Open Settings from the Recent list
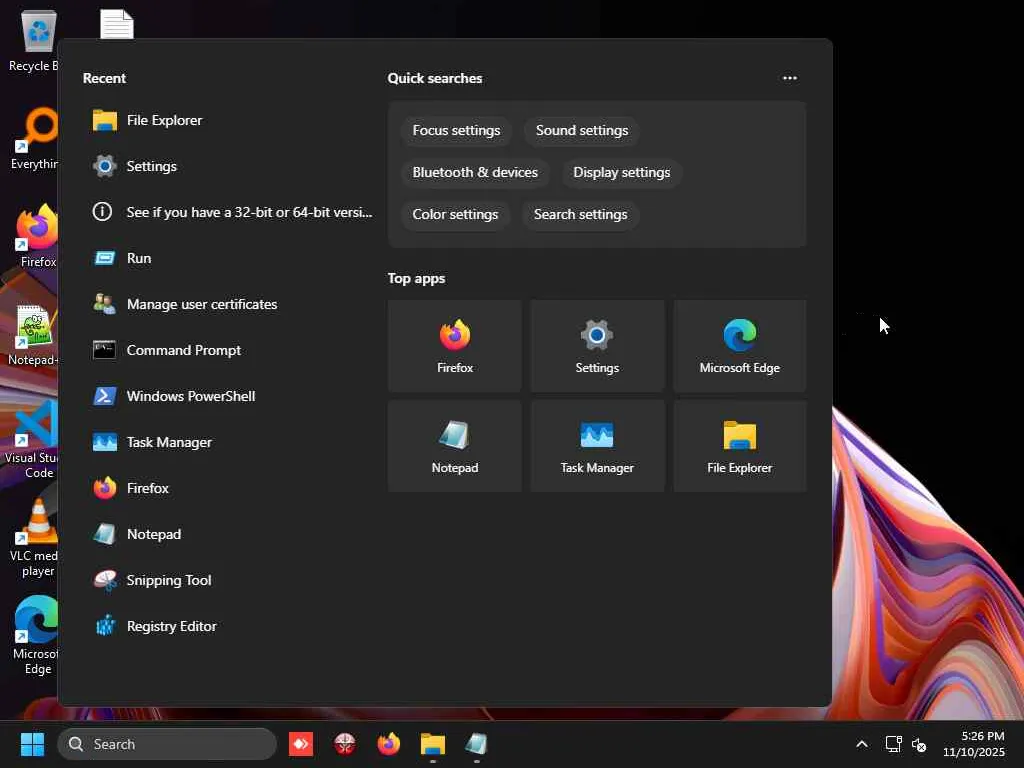The image size is (1024, 768). pos(227,166)
